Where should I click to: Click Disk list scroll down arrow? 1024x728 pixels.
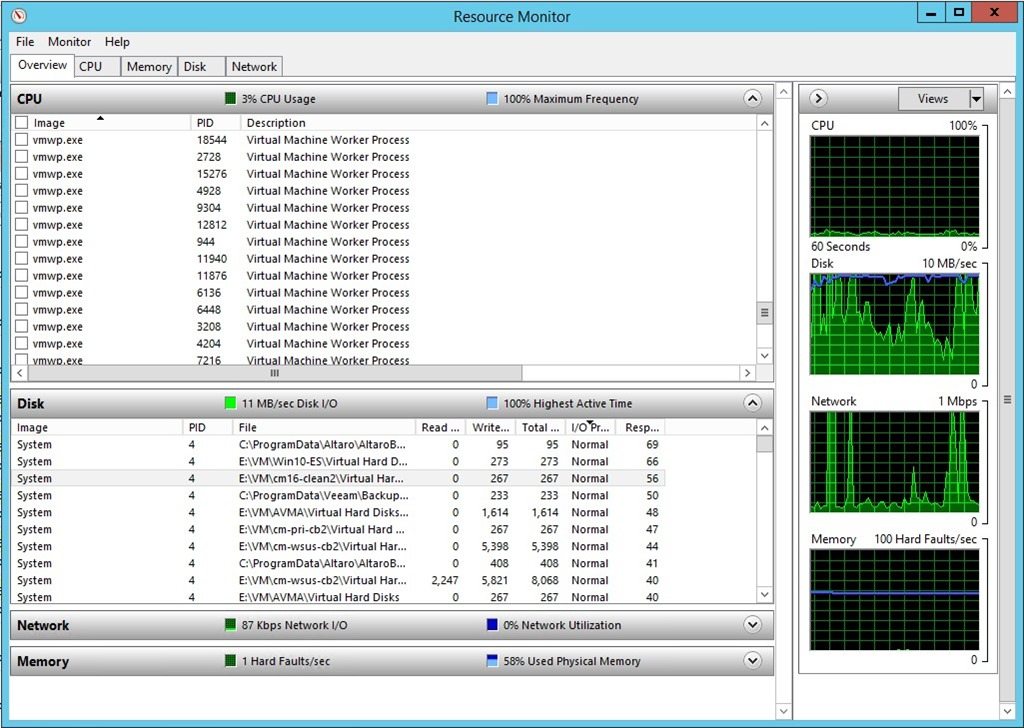click(765, 595)
